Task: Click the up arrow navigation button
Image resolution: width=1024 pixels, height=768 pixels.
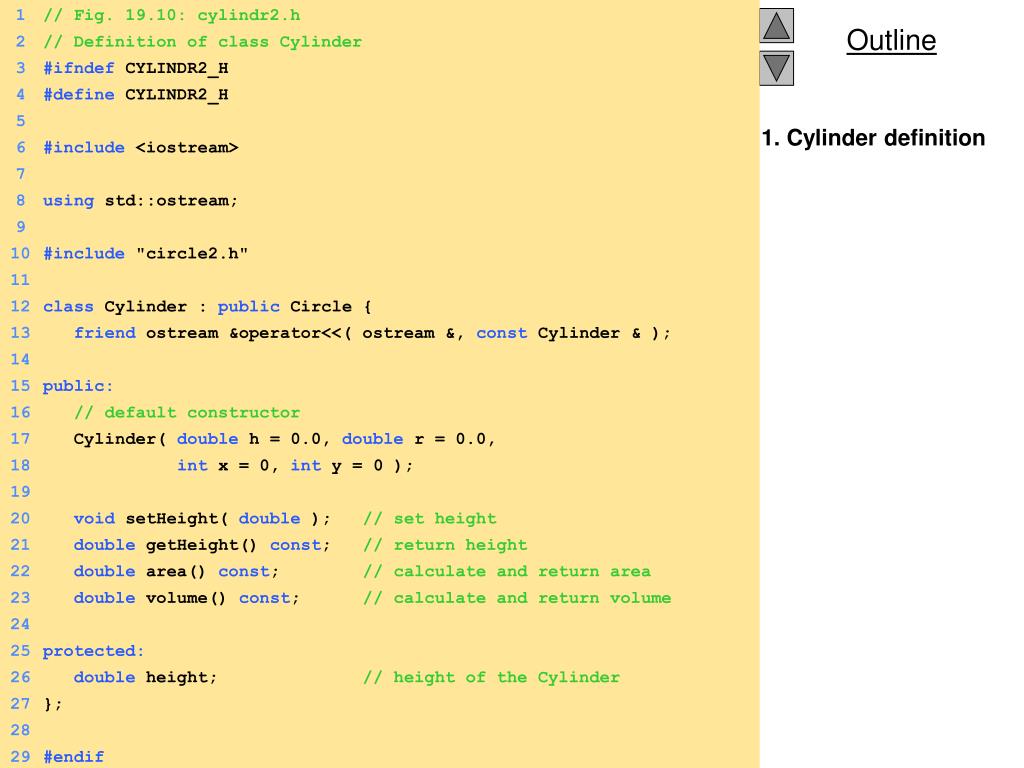Action: (x=776, y=25)
